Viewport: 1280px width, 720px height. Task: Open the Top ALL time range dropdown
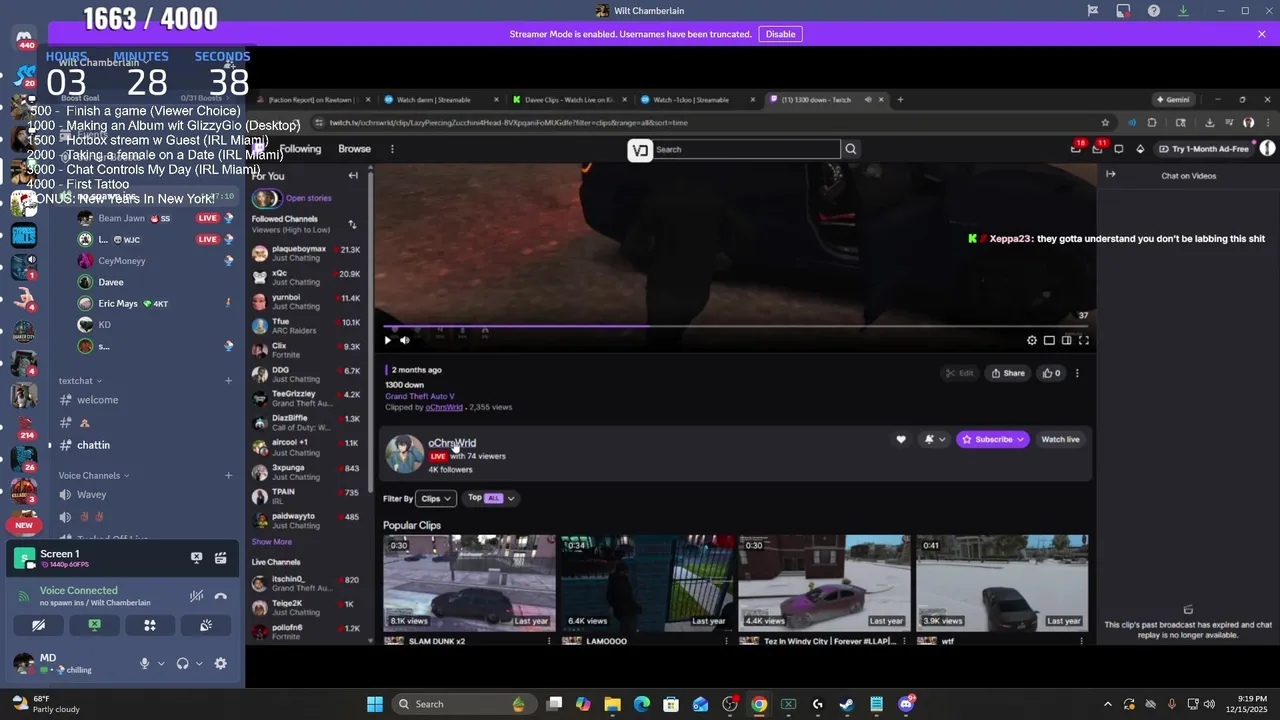coord(492,498)
